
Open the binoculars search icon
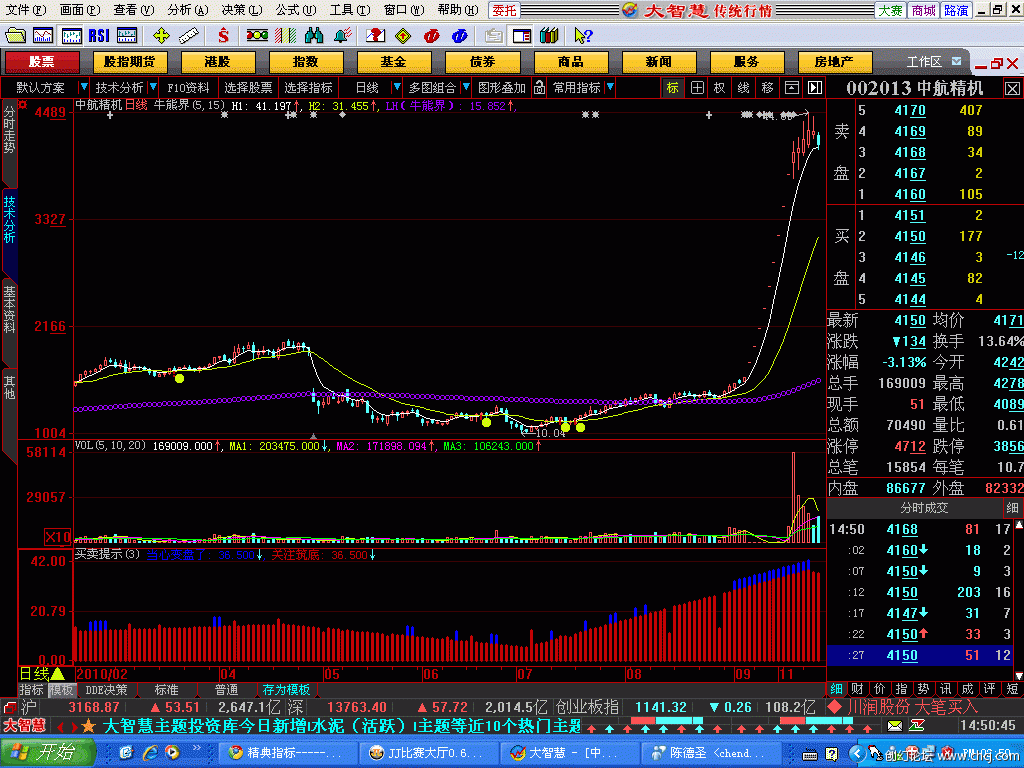(x=313, y=35)
